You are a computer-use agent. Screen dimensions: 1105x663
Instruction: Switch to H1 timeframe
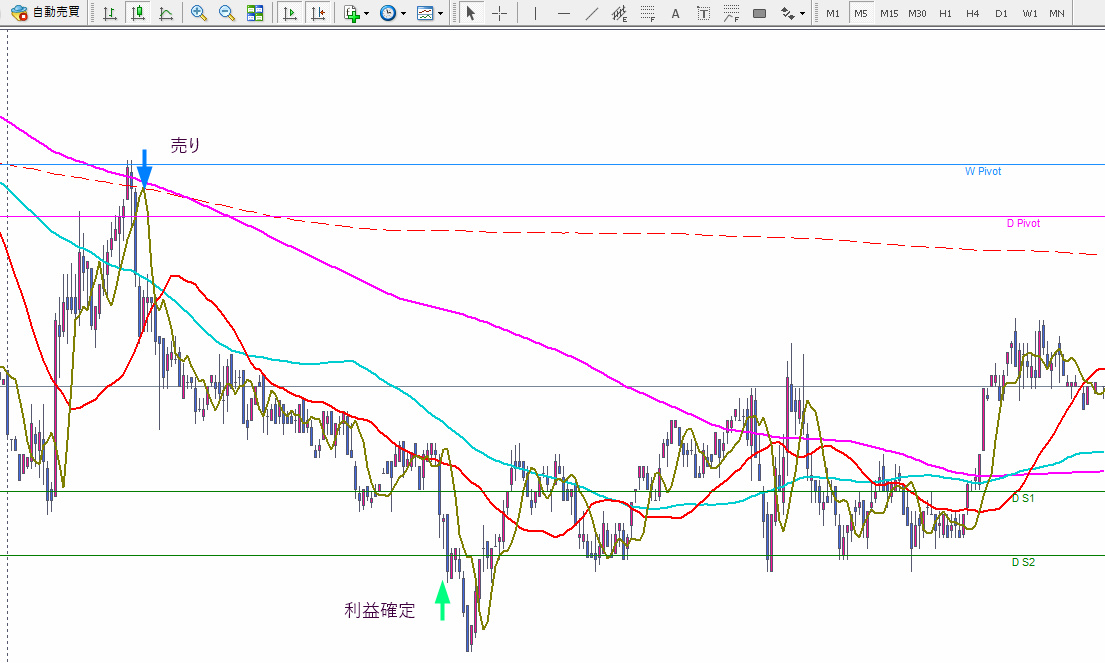click(x=945, y=13)
